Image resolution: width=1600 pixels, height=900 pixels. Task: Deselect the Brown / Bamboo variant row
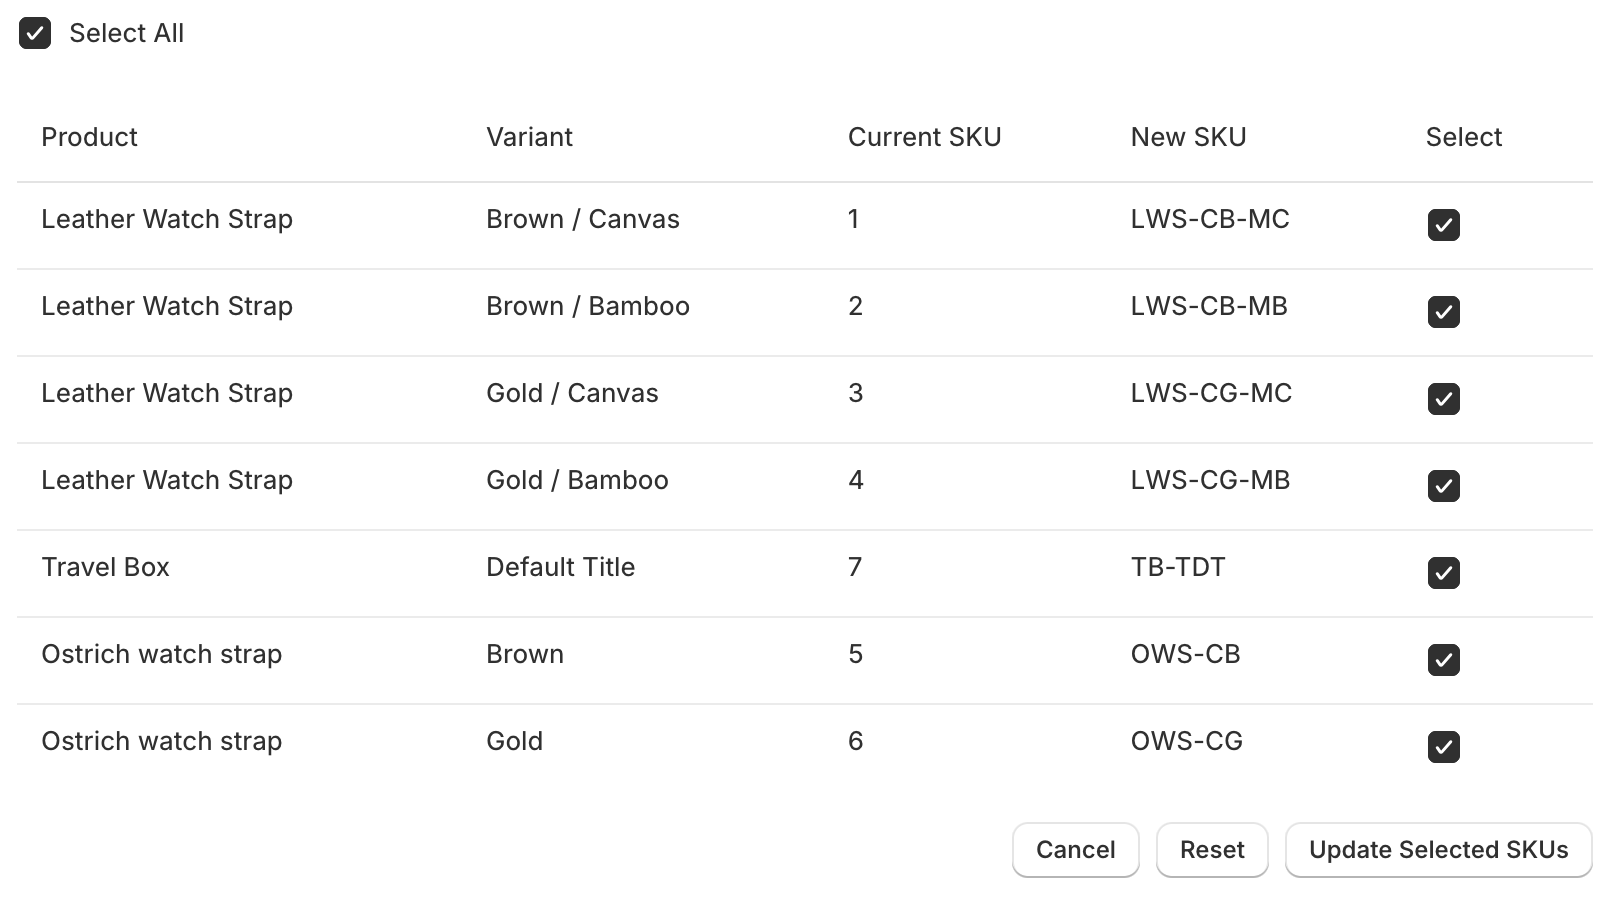pyautogui.click(x=1444, y=313)
